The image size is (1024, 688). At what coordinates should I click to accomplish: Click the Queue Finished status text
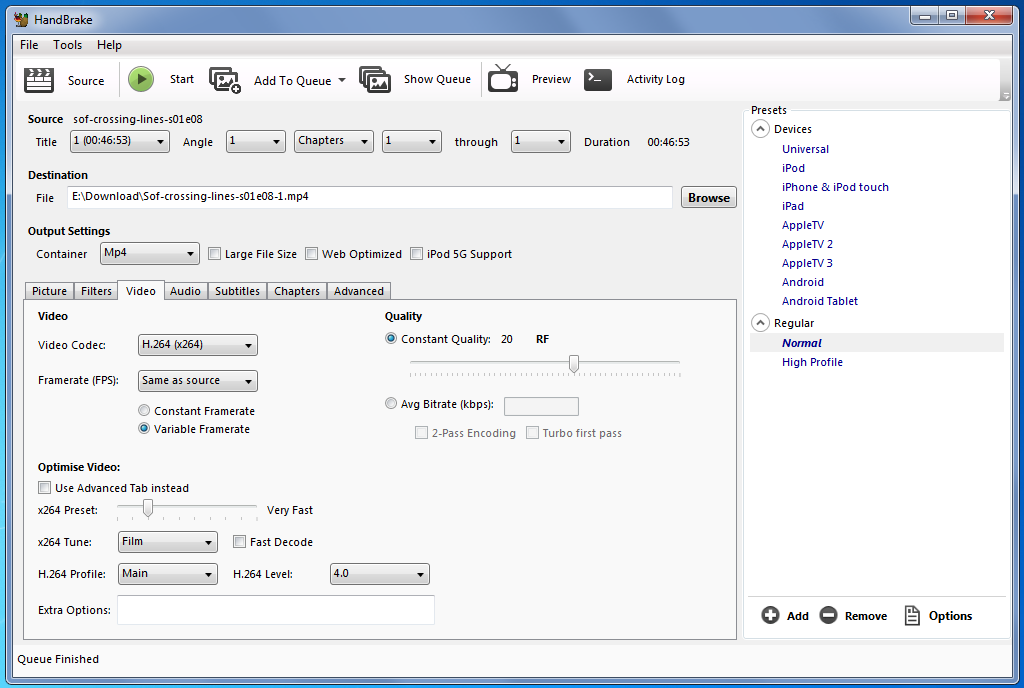[x=58, y=659]
